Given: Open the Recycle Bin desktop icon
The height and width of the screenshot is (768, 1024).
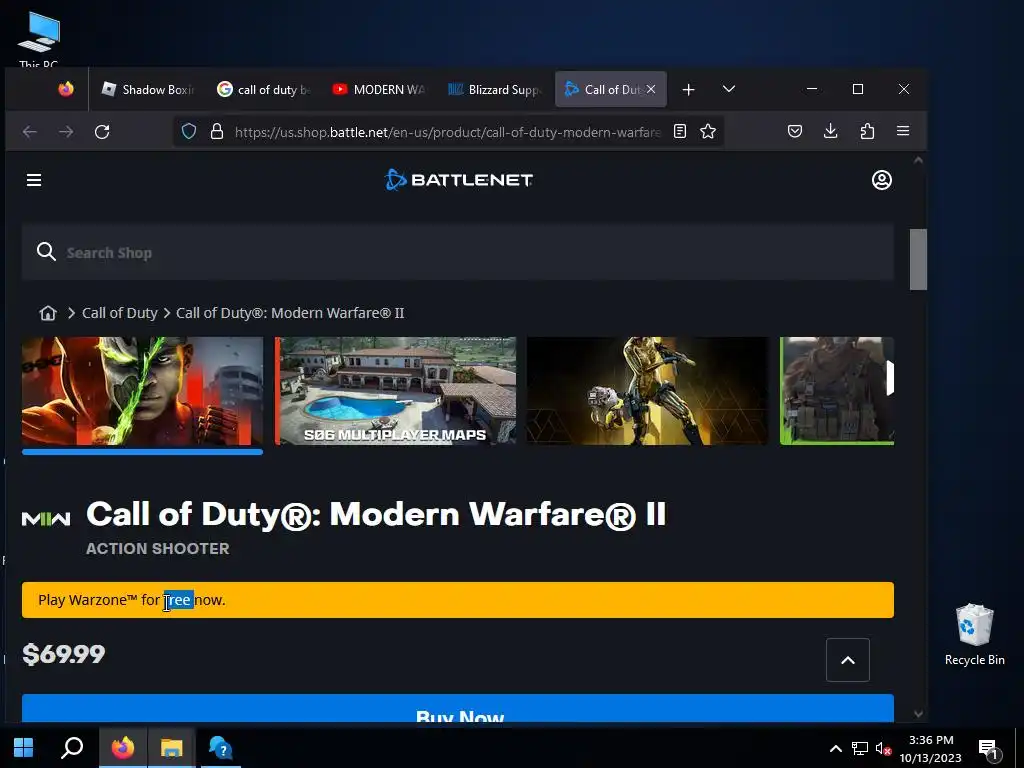Looking at the screenshot, I should pyautogui.click(x=974, y=634).
